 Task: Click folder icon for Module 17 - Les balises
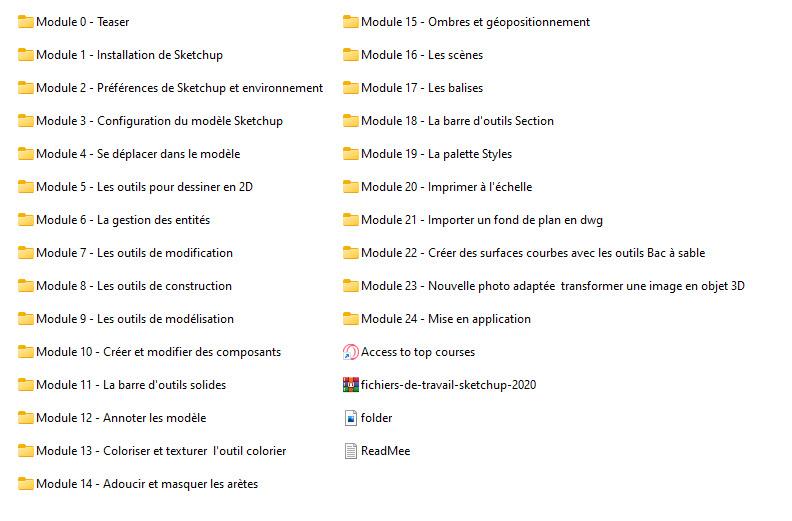351,88
